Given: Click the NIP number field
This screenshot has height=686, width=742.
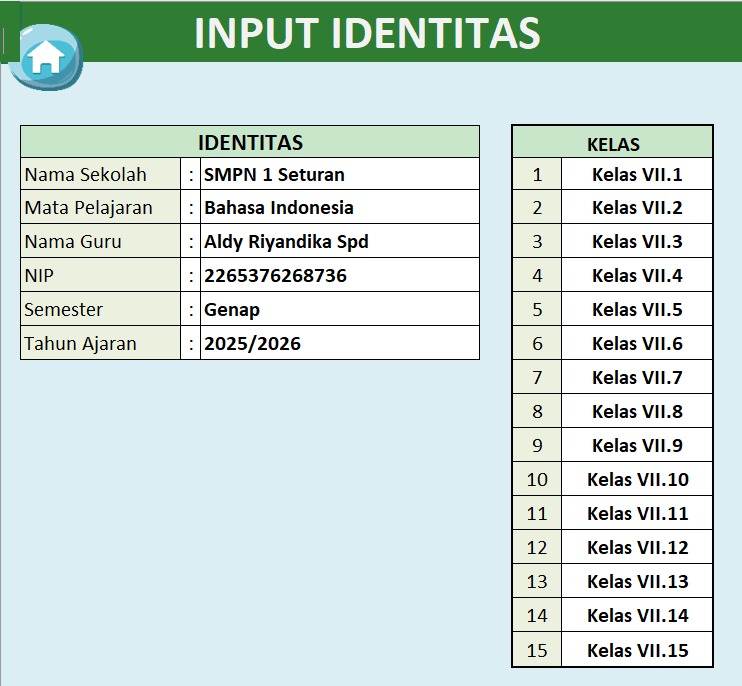Looking at the screenshot, I should (339, 276).
